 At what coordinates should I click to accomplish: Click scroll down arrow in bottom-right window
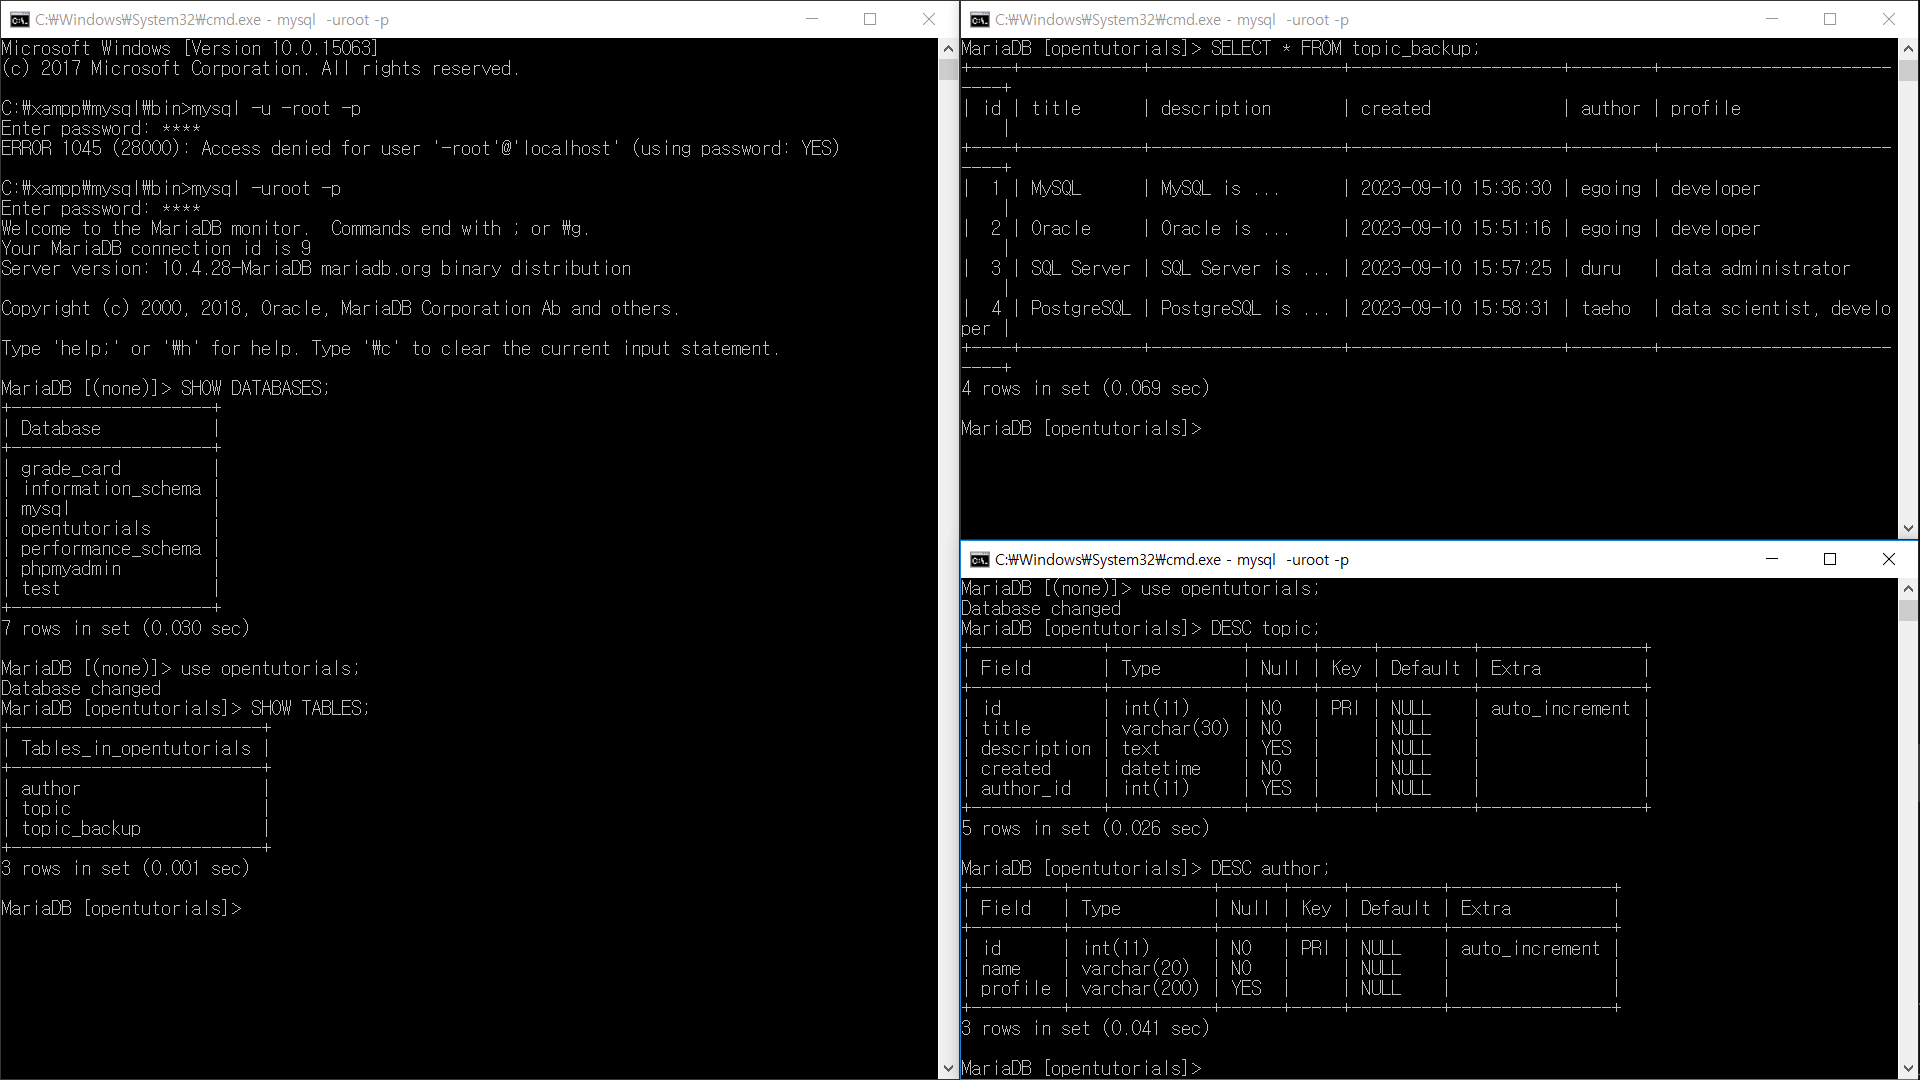click(1908, 1069)
